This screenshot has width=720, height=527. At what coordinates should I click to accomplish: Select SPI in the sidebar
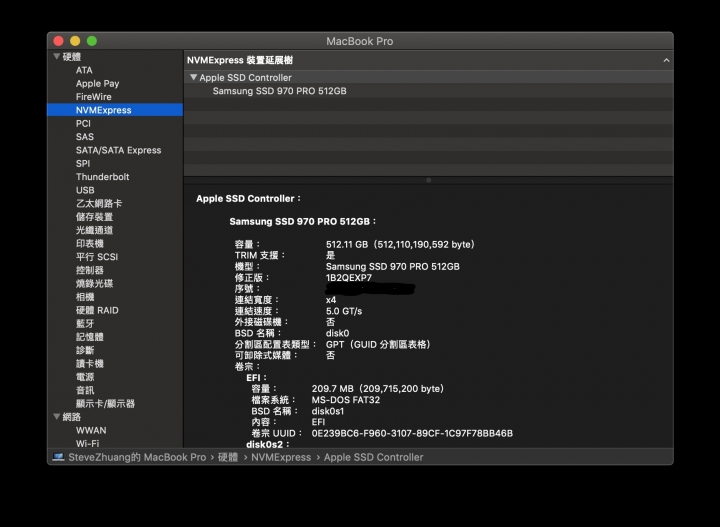pos(83,163)
